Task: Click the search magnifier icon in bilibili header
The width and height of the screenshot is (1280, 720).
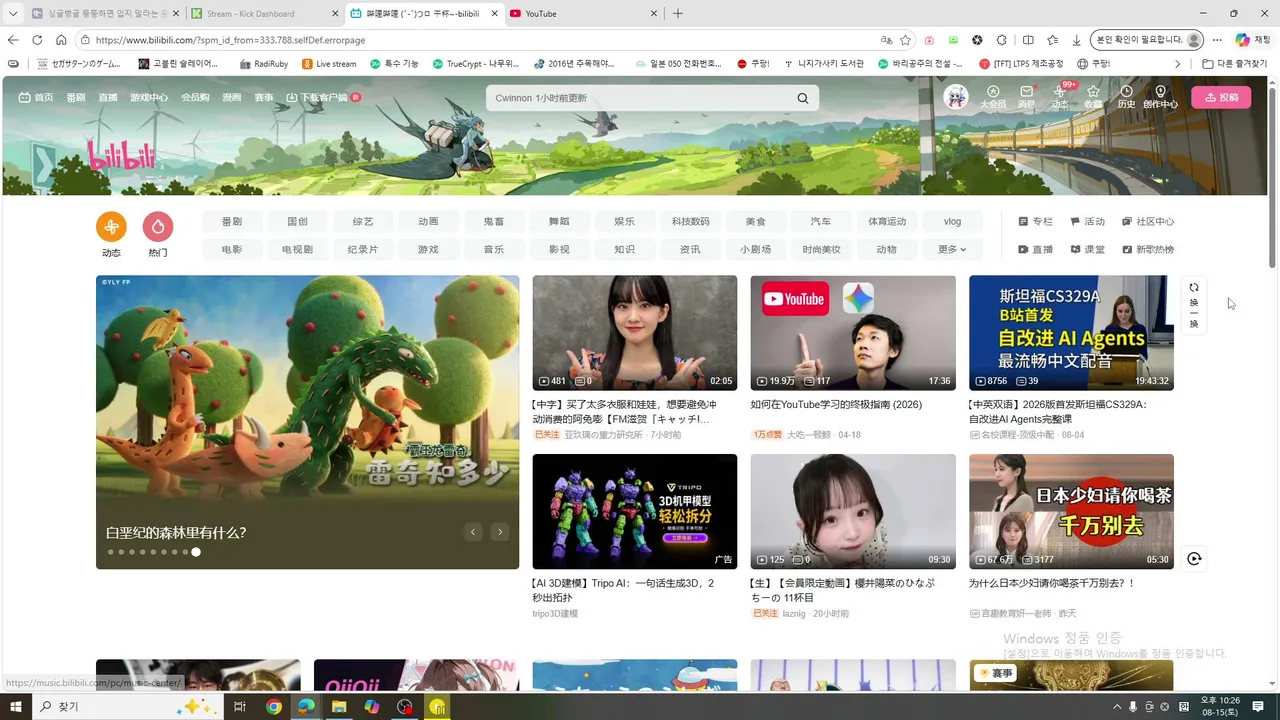Action: 802,98
